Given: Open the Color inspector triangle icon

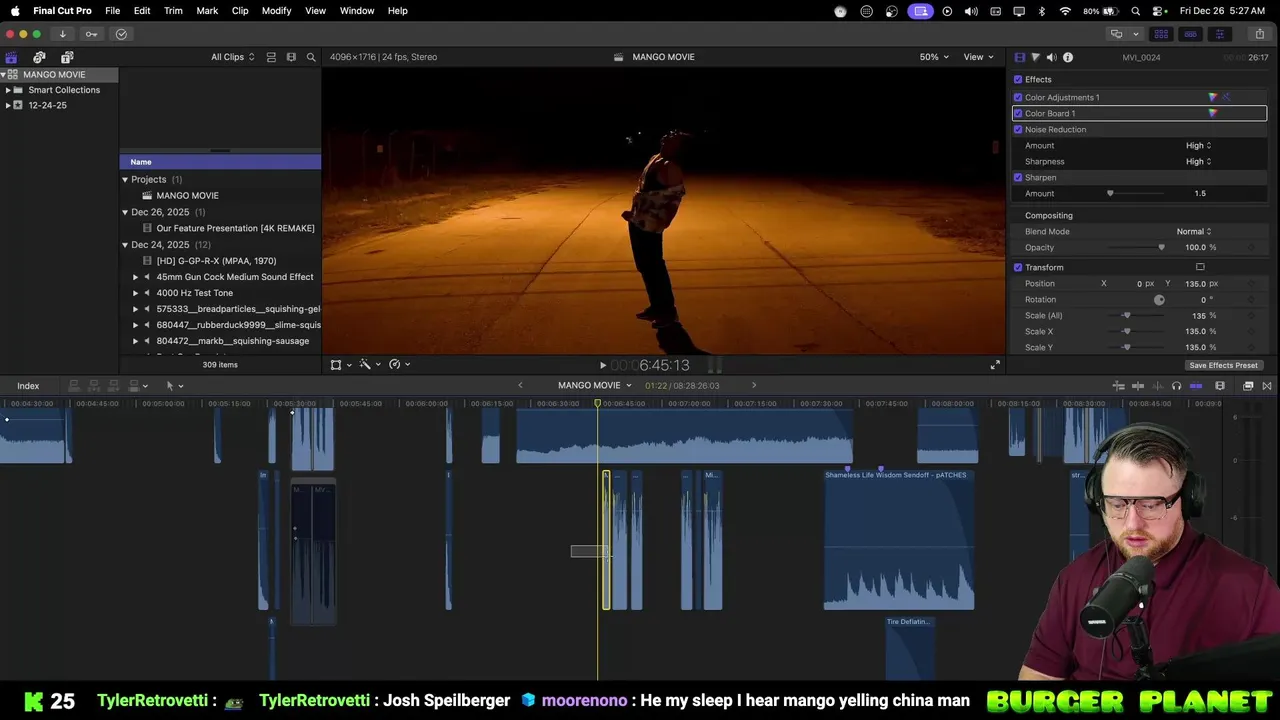Looking at the screenshot, I should click(1035, 57).
